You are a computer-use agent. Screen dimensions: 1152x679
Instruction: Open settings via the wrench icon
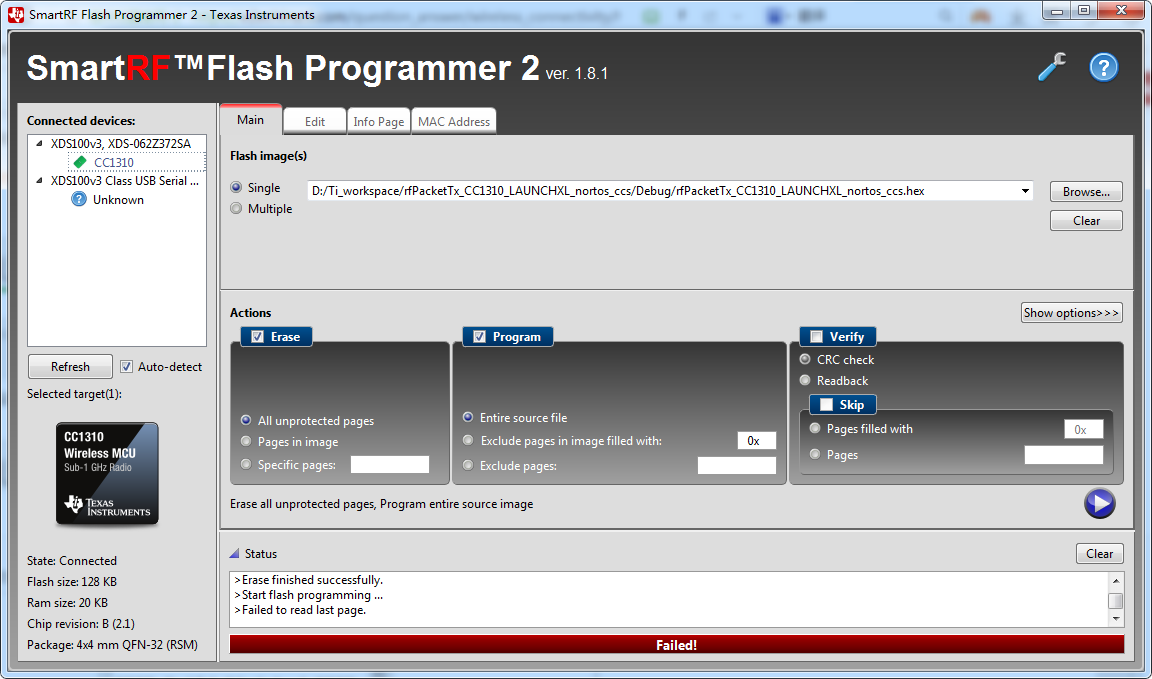pyautogui.click(x=1052, y=68)
